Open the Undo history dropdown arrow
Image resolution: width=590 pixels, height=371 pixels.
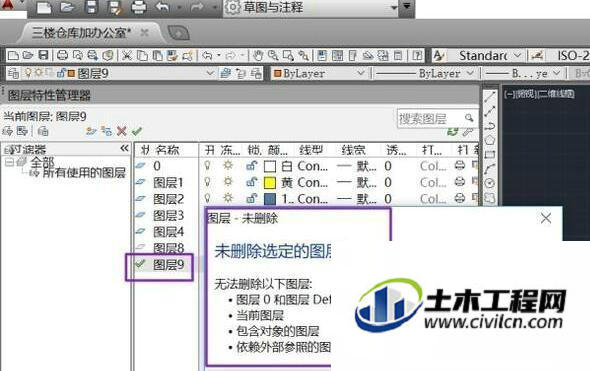coord(219,56)
